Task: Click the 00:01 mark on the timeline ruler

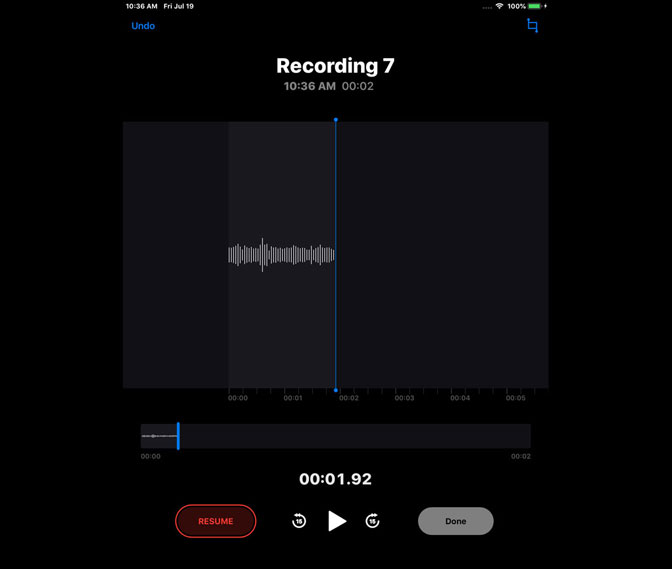Action: 293,398
